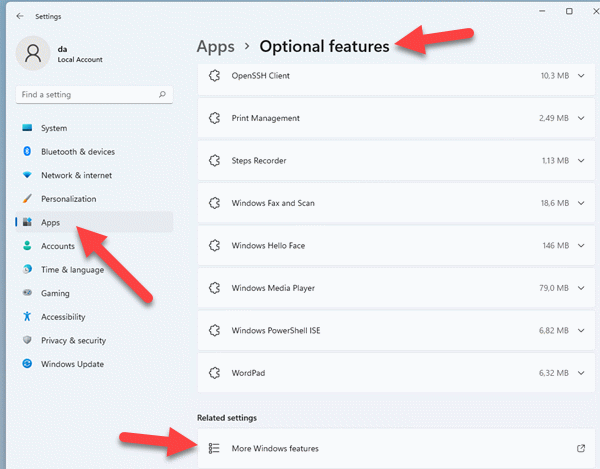Open Time & language settings
Image resolution: width=600 pixels, height=469 pixels.
tap(94, 270)
